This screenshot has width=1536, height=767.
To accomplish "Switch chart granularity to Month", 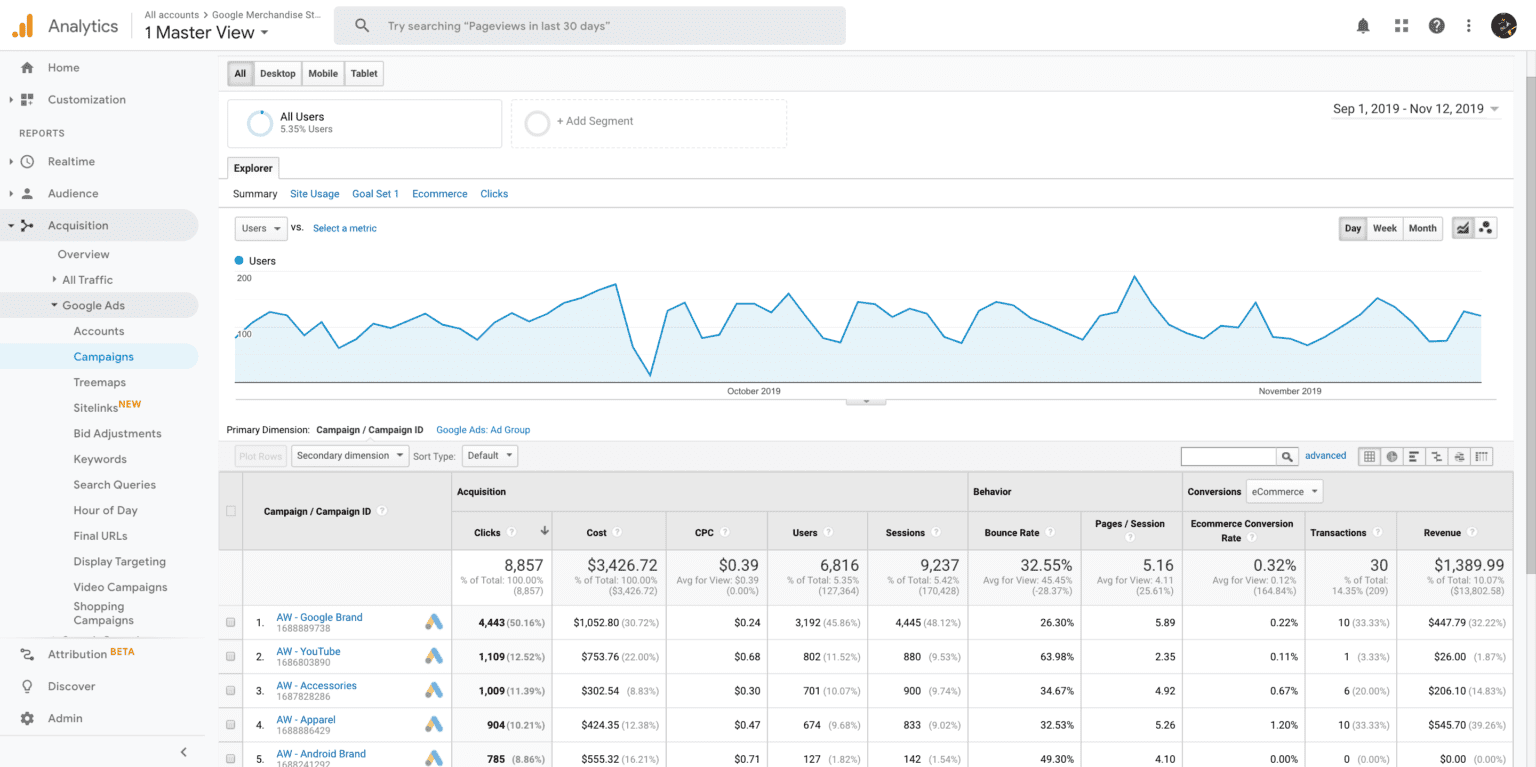I will 1423,228.
